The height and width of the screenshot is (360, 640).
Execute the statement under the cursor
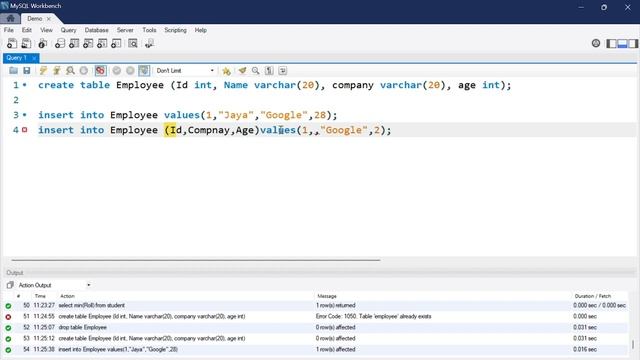click(x=57, y=71)
